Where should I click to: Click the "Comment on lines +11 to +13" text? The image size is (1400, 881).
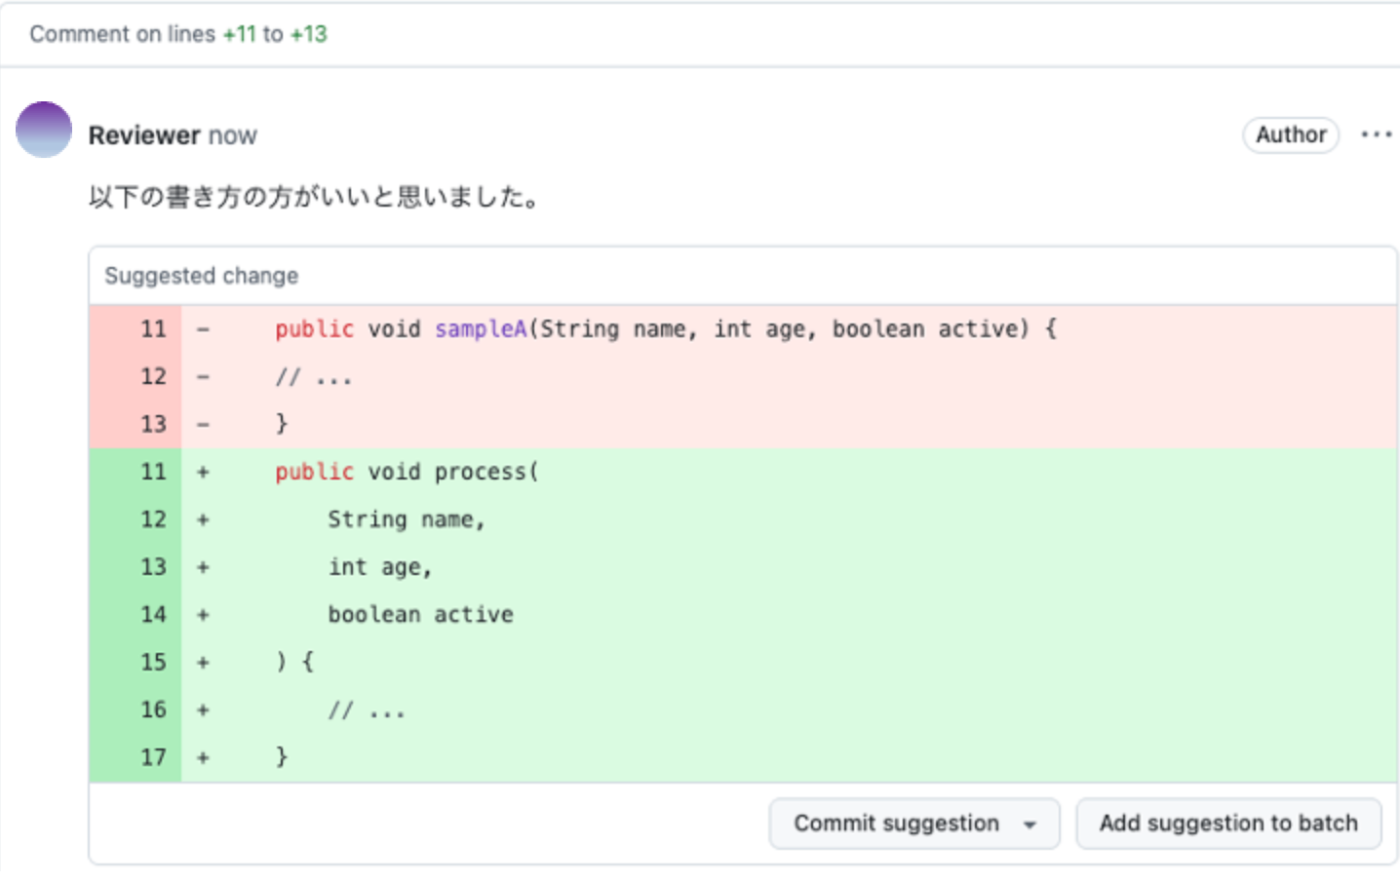pyautogui.click(x=178, y=34)
